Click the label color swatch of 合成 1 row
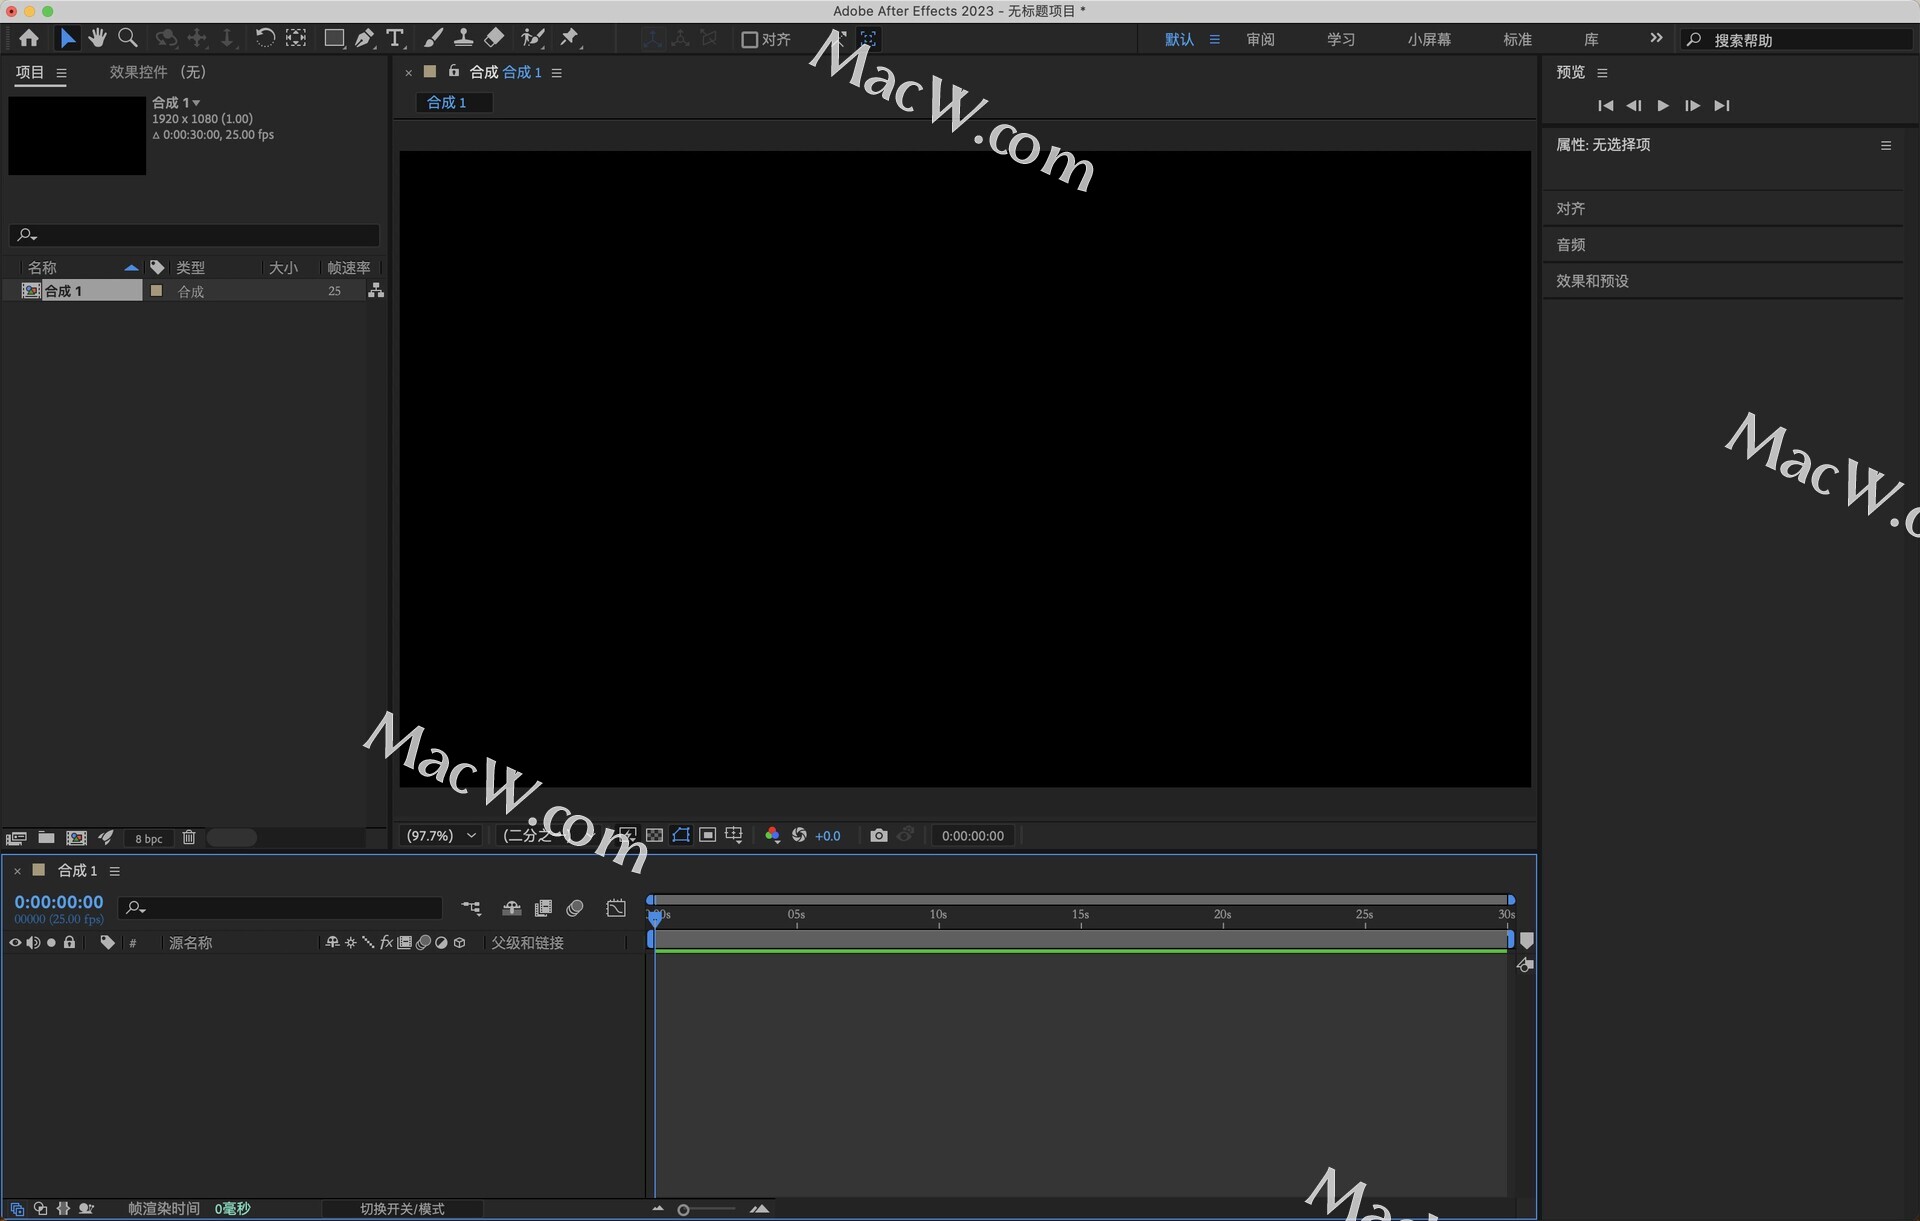The image size is (1920, 1221). 156,290
